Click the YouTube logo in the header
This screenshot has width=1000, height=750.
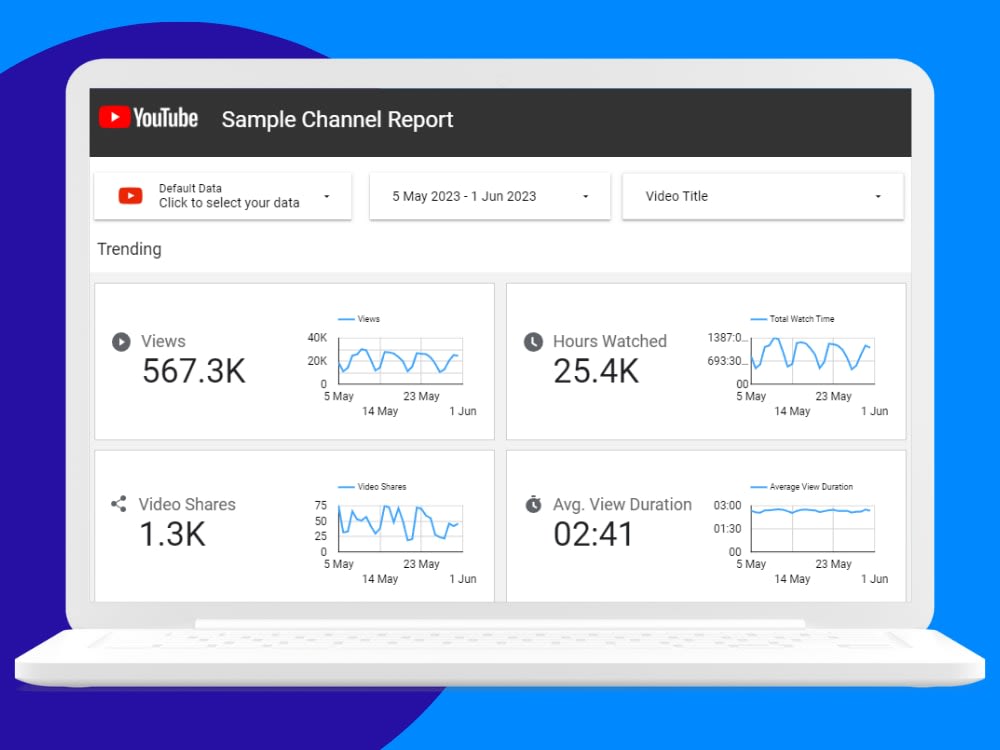[x=148, y=118]
